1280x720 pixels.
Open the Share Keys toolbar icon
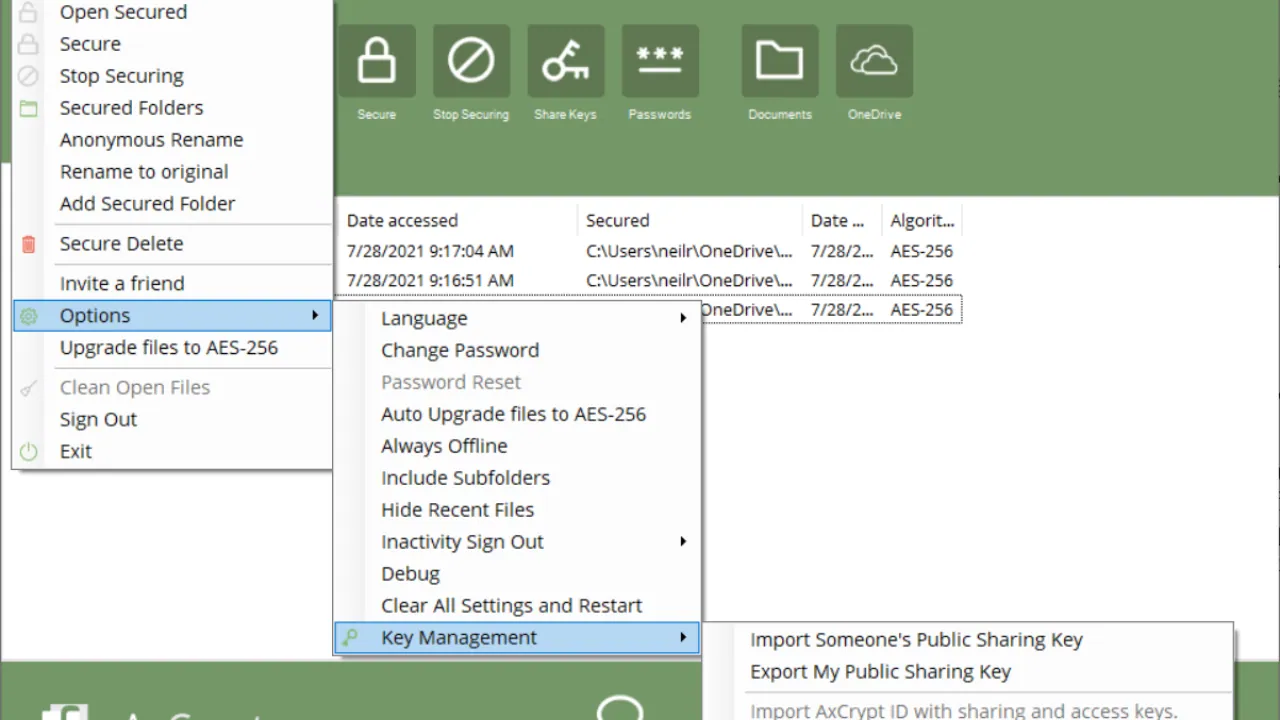(x=565, y=61)
